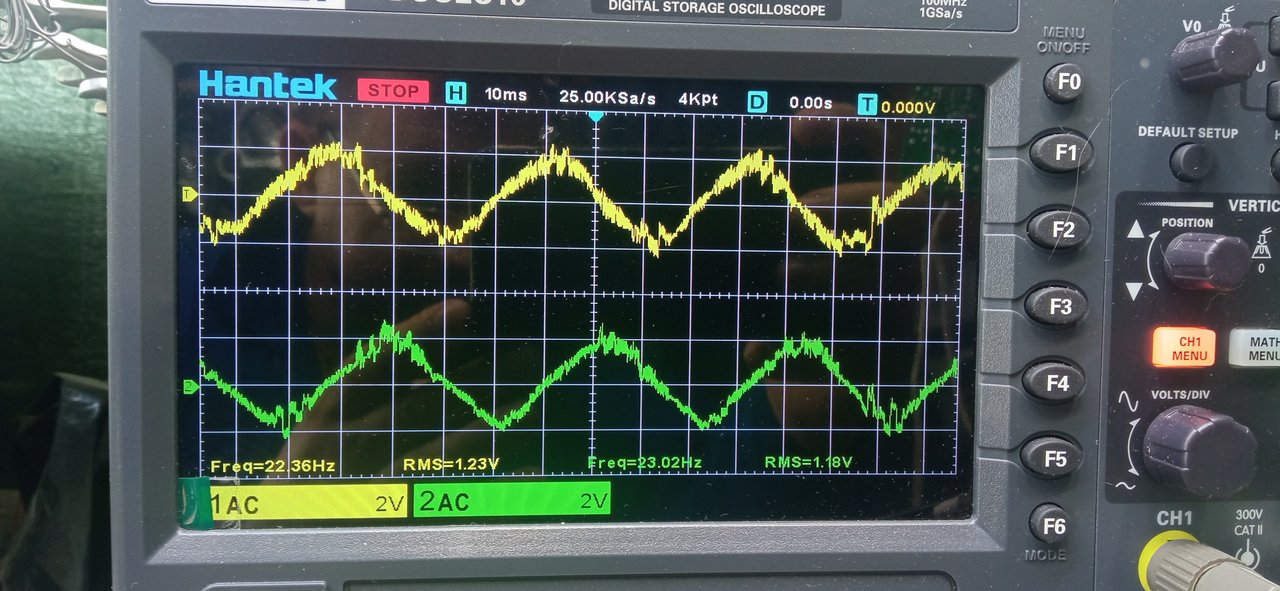Select the 0.000V trigger level value
1280x591 pixels.
[909, 106]
